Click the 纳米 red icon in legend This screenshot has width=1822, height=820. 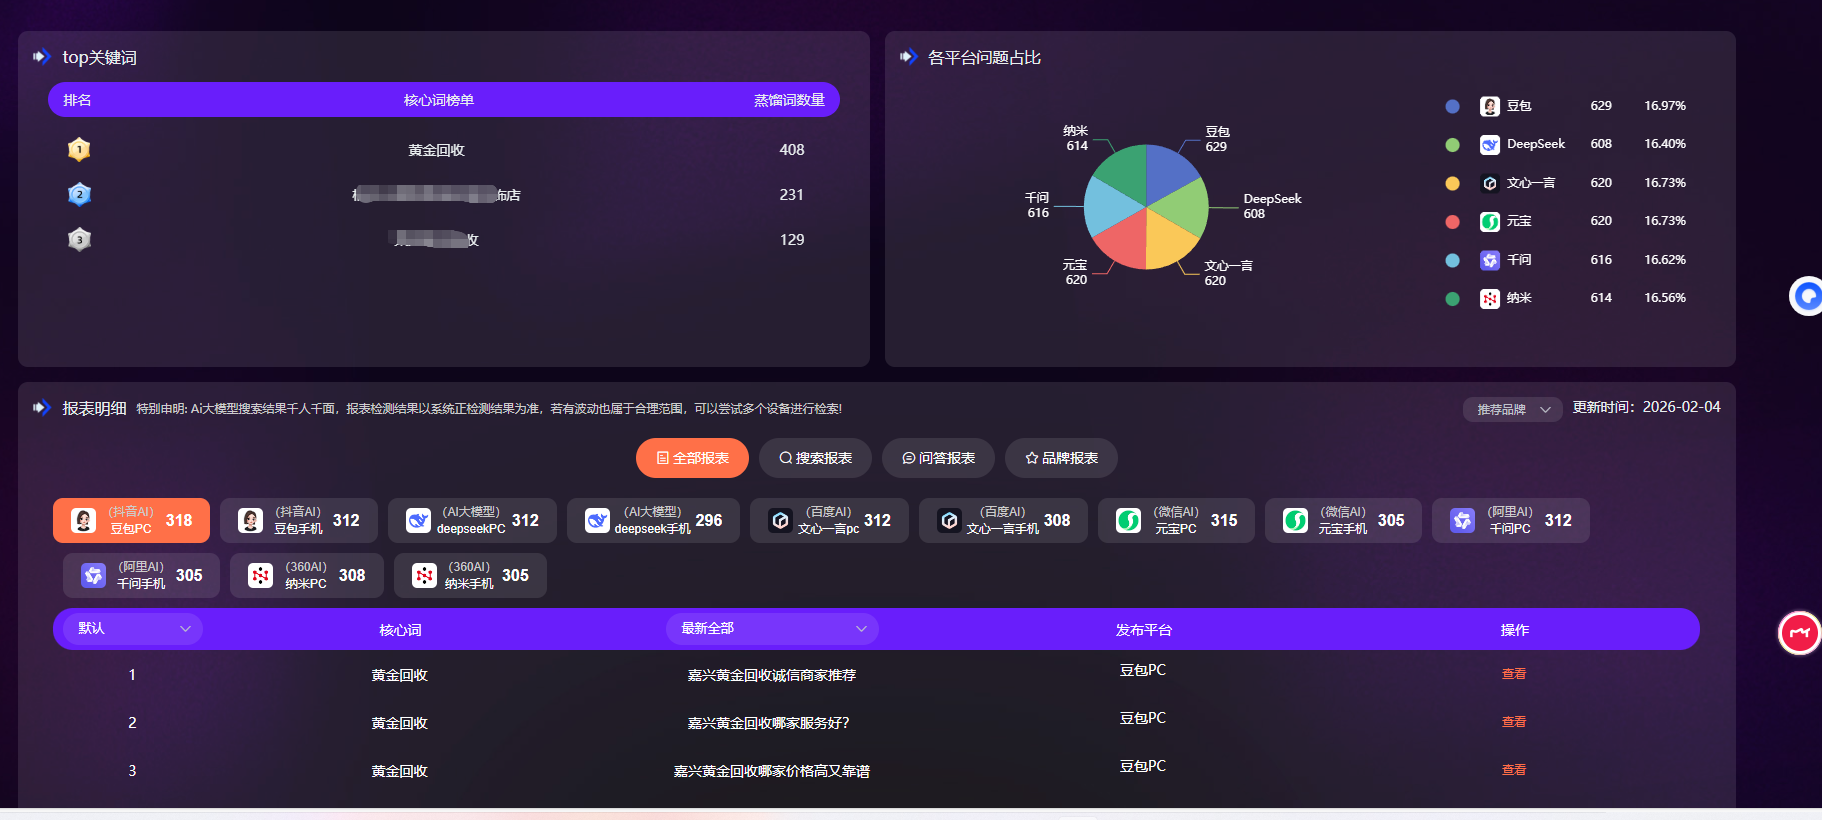(x=1490, y=298)
